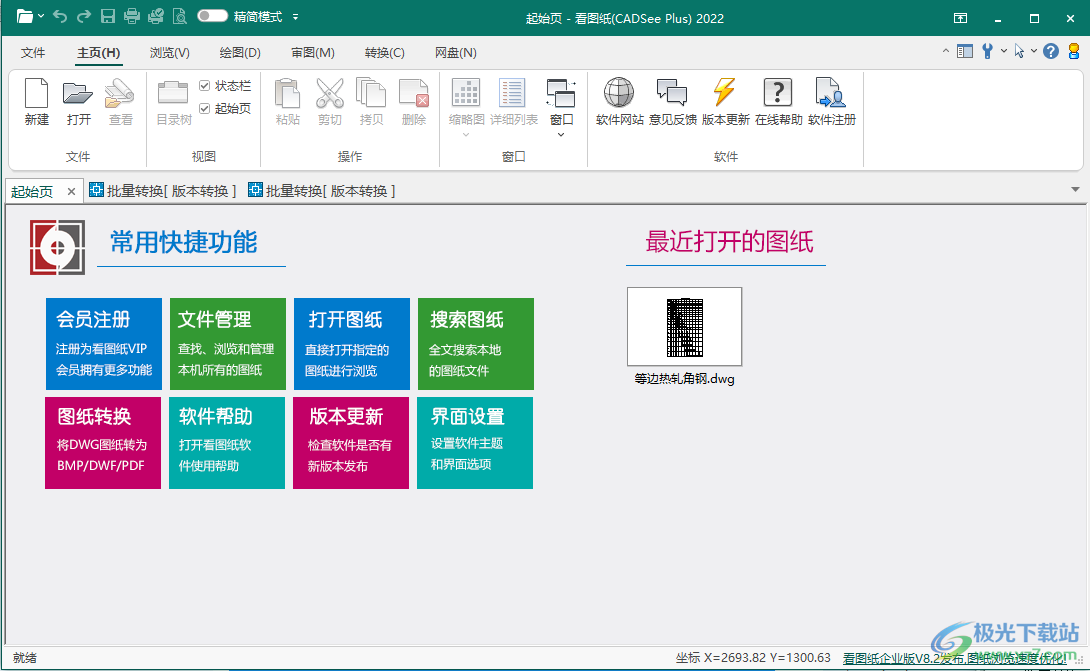The image size is (1090, 671).
Task: Open the 文件 menu
Action: pos(33,53)
